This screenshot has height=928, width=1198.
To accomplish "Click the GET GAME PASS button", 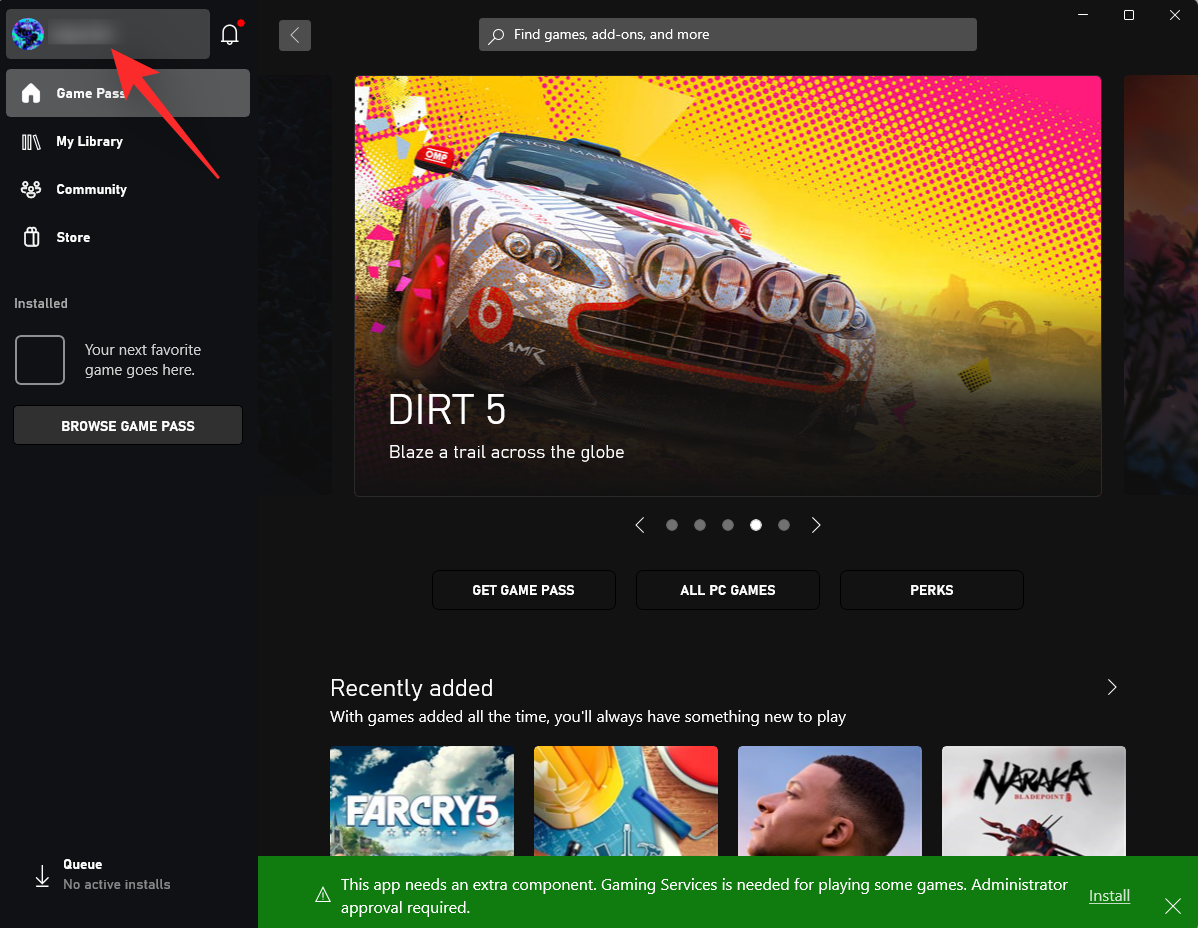I will (523, 590).
